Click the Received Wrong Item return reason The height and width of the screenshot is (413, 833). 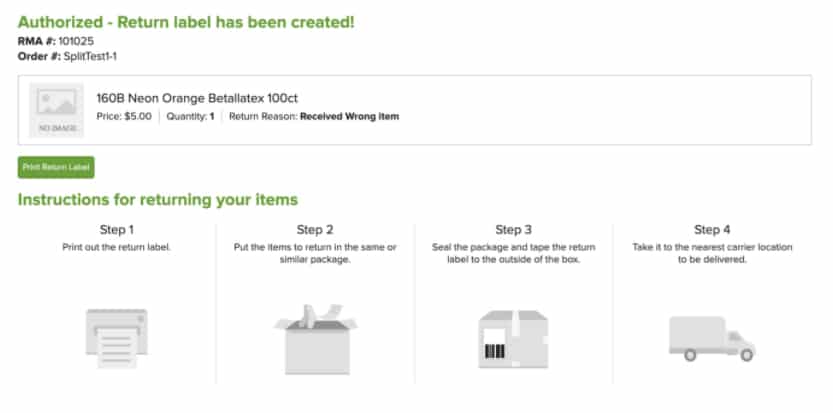[350, 116]
